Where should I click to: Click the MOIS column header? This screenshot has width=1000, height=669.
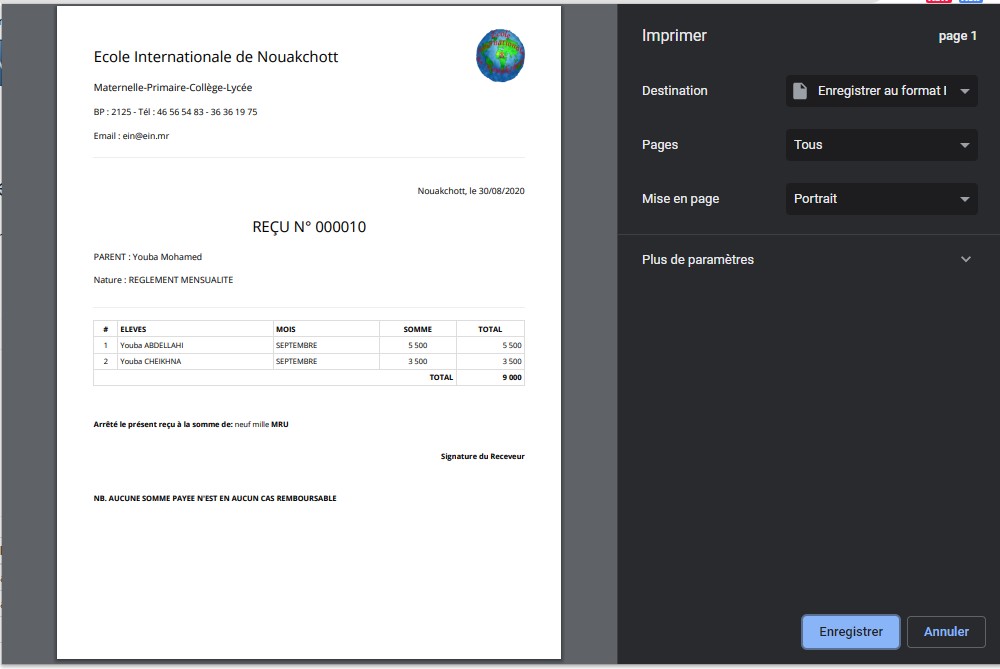tap(286, 329)
